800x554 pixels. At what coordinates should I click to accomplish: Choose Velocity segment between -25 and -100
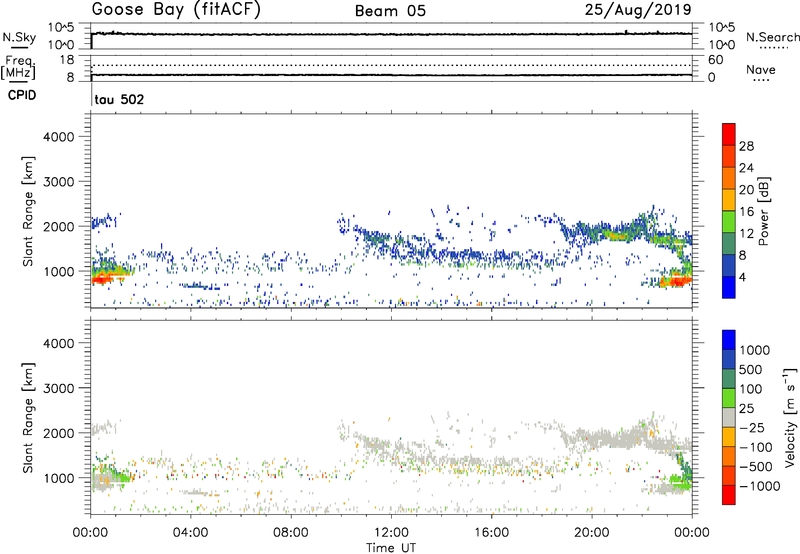point(729,437)
